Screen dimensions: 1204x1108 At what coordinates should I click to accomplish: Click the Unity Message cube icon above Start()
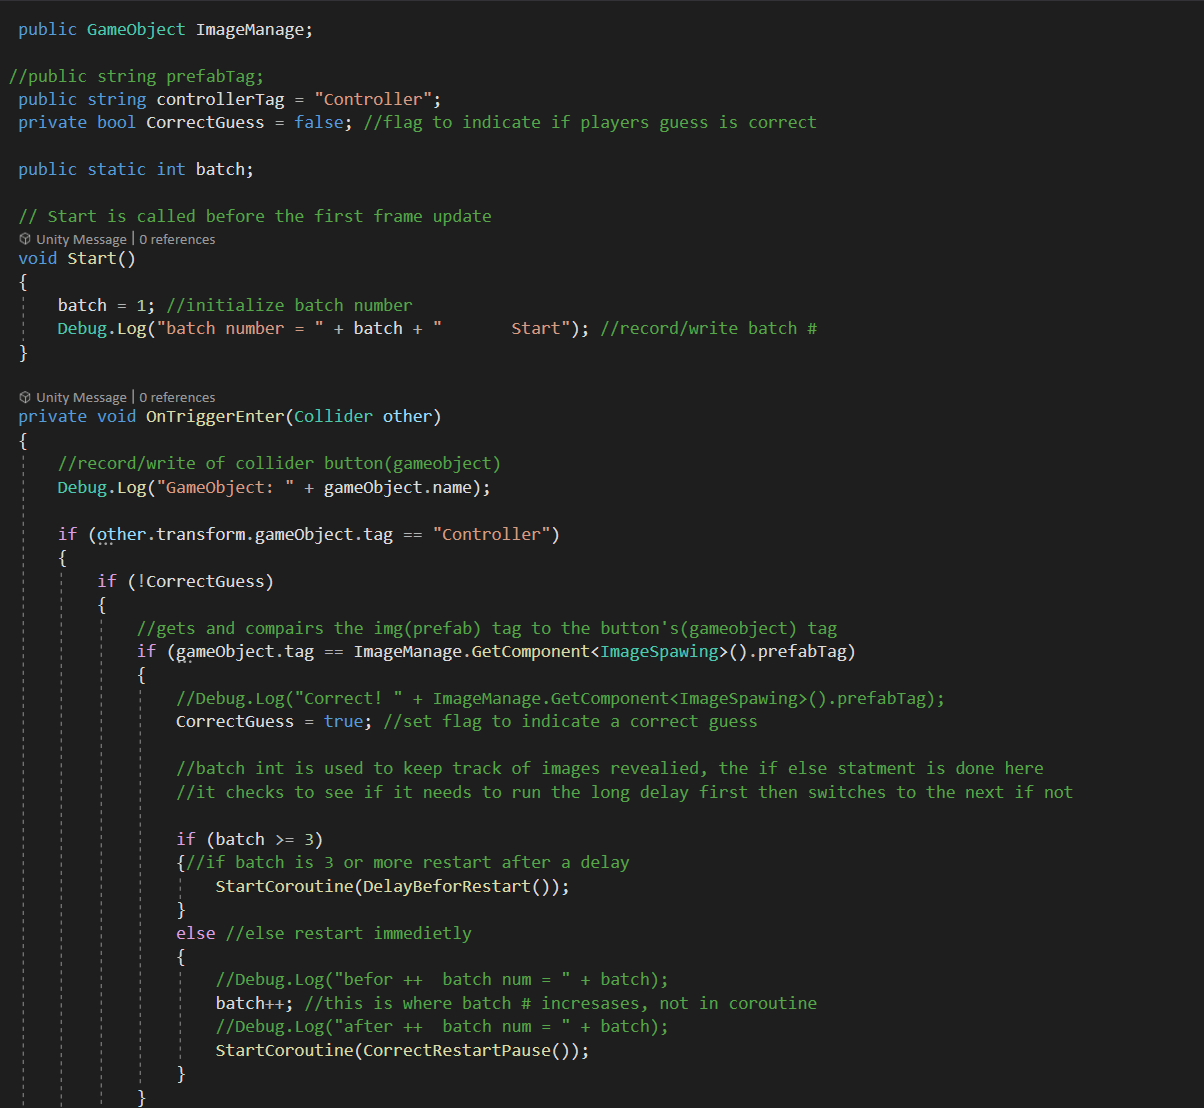click(25, 239)
